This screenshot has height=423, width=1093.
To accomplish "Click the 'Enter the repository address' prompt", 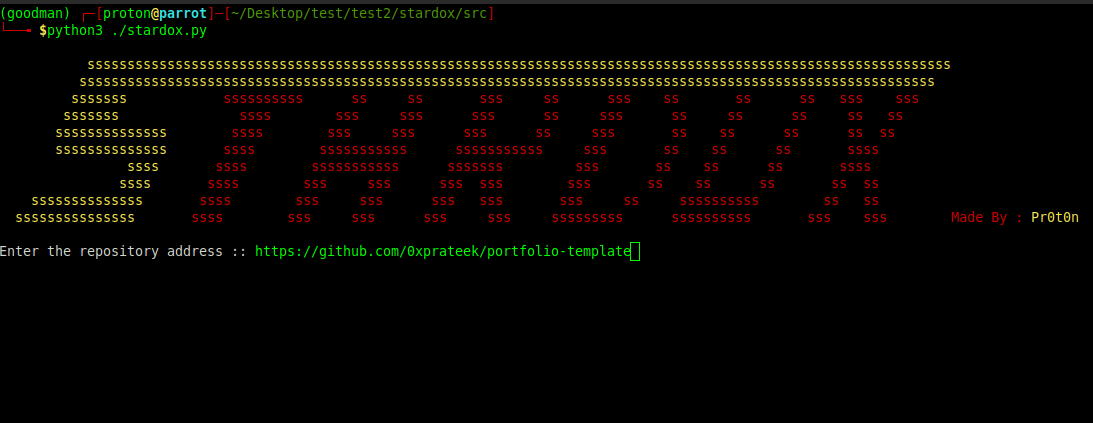I will 111,252.
